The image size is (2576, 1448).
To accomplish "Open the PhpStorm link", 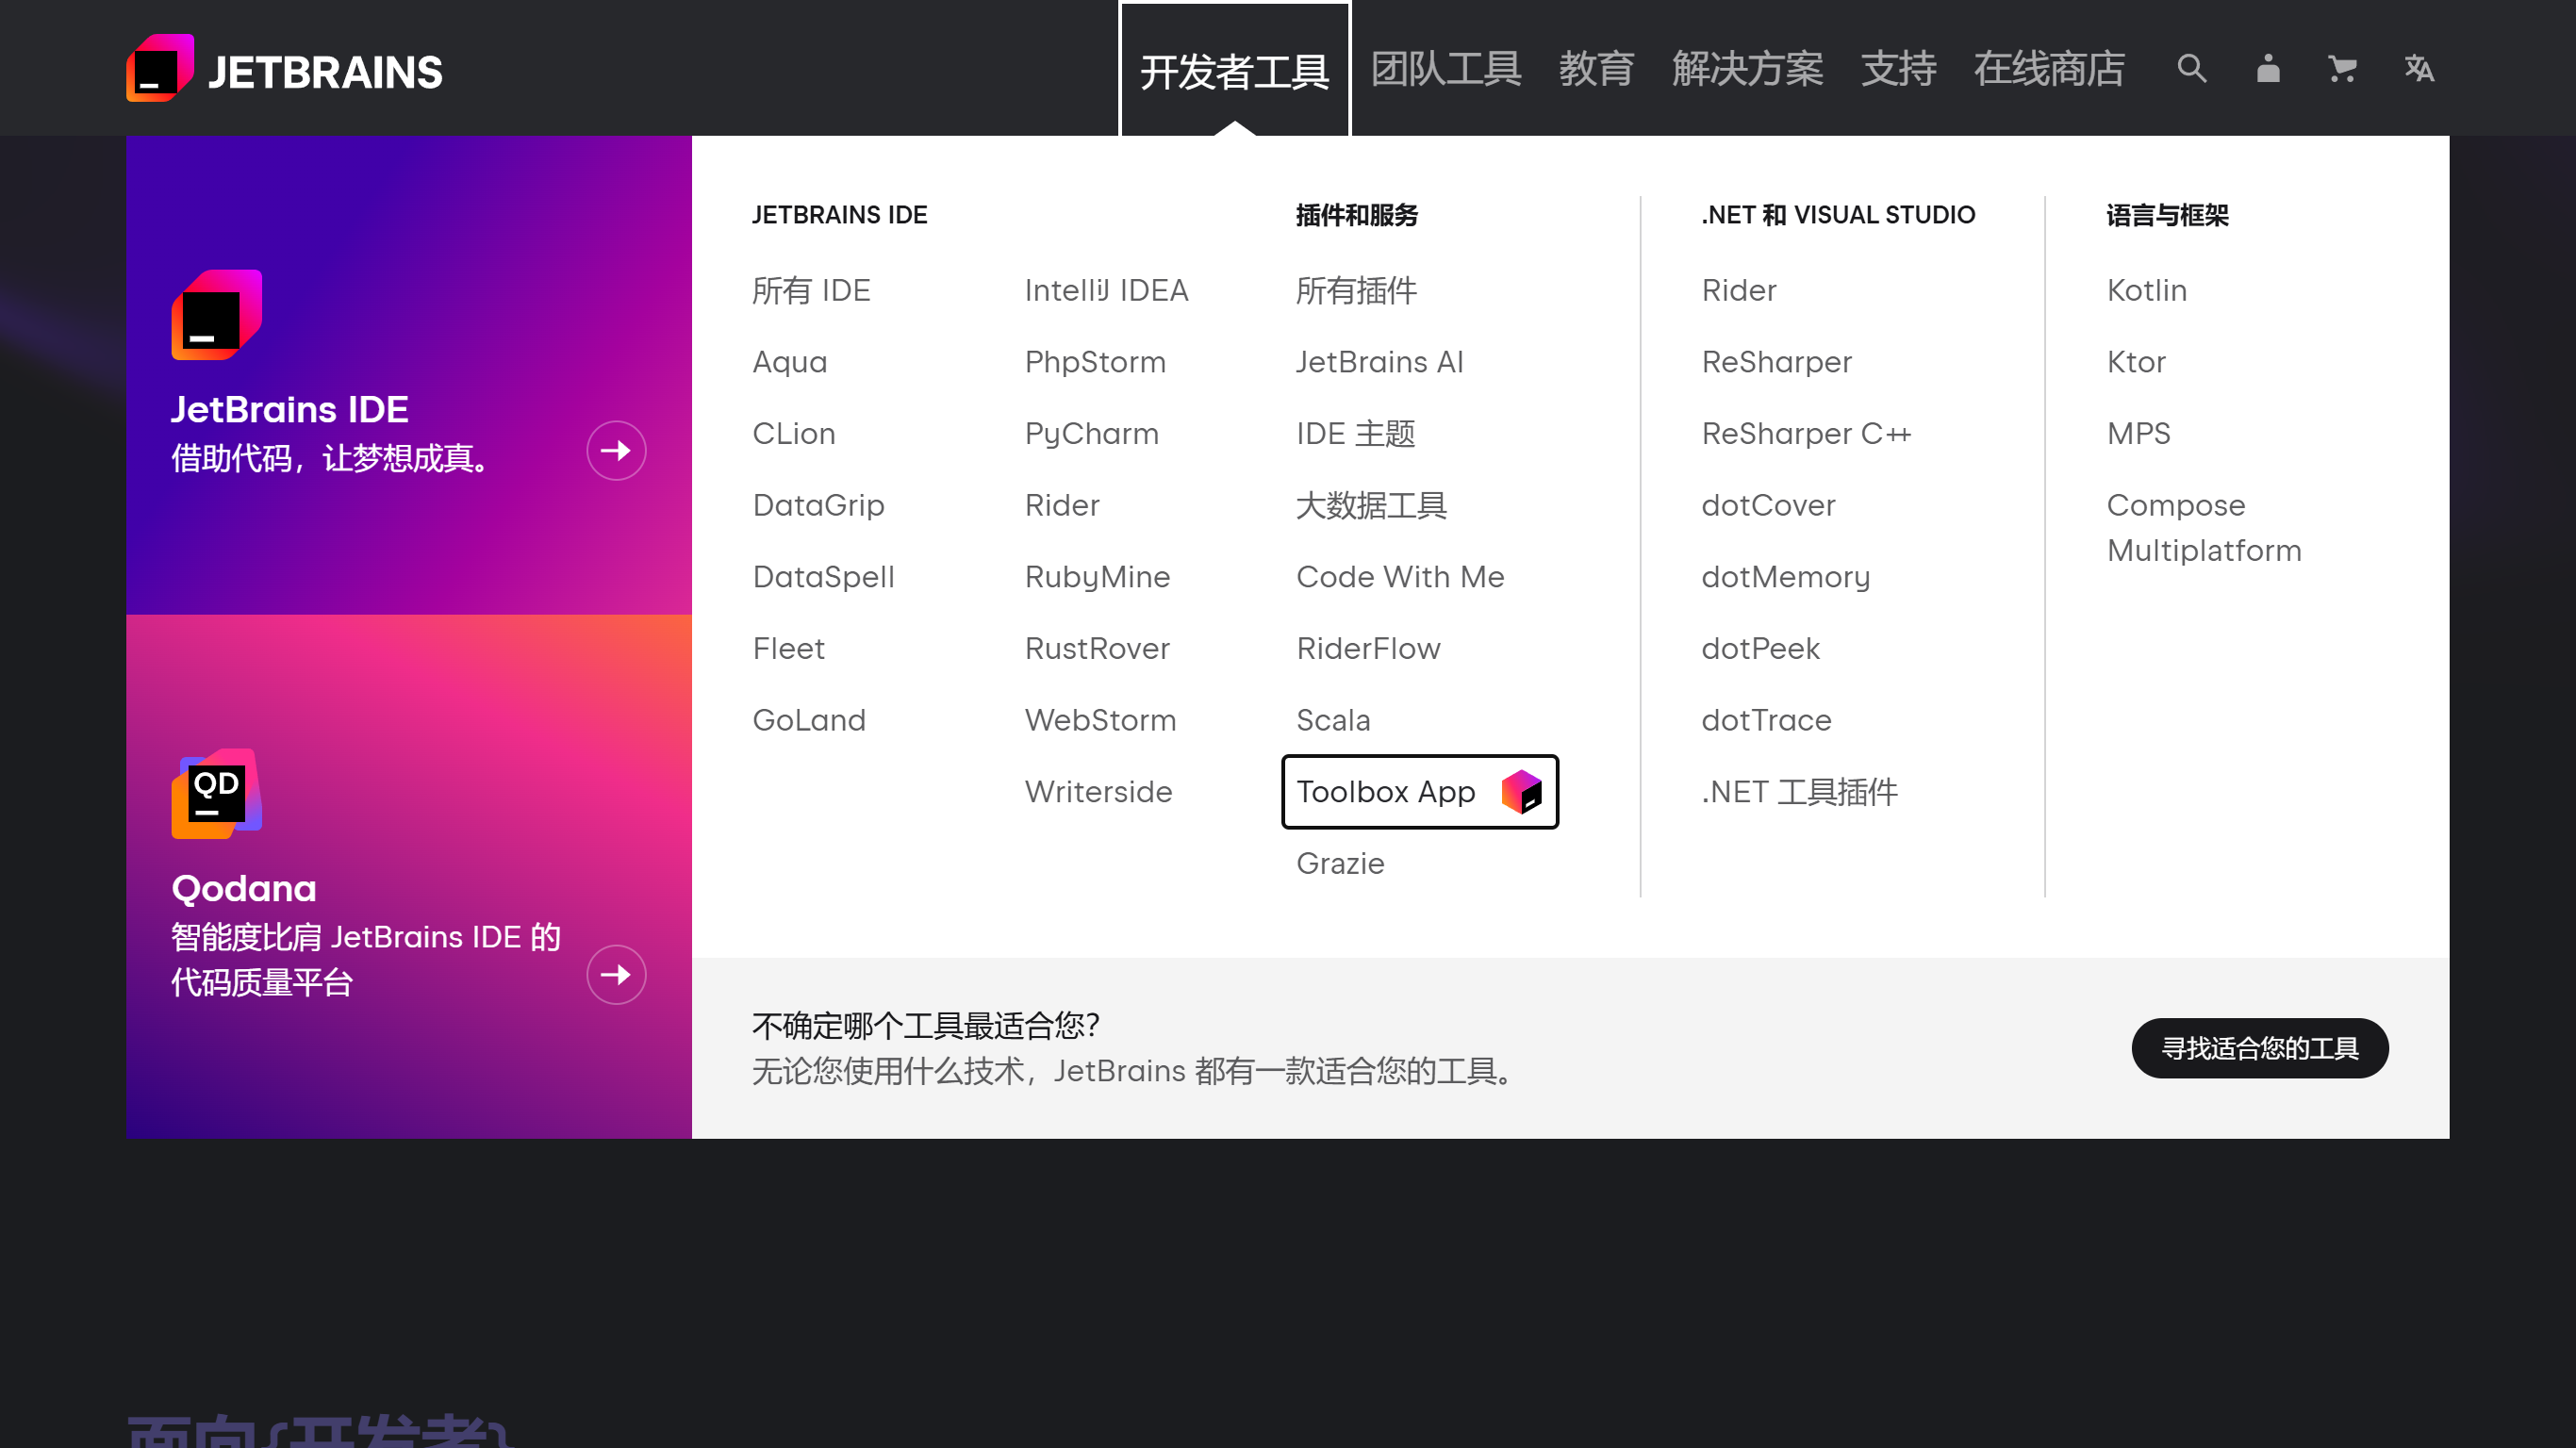I will [1095, 361].
